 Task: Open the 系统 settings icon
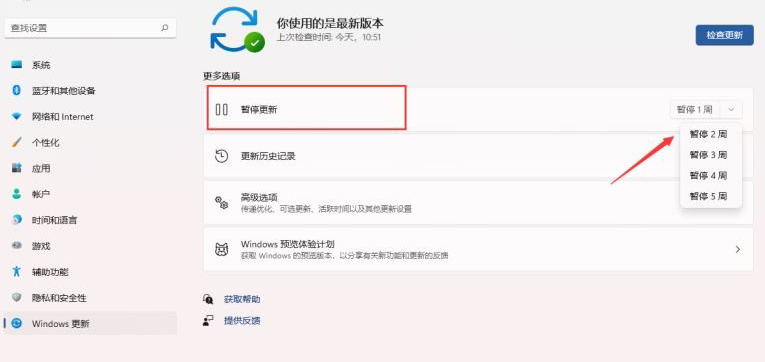point(17,65)
